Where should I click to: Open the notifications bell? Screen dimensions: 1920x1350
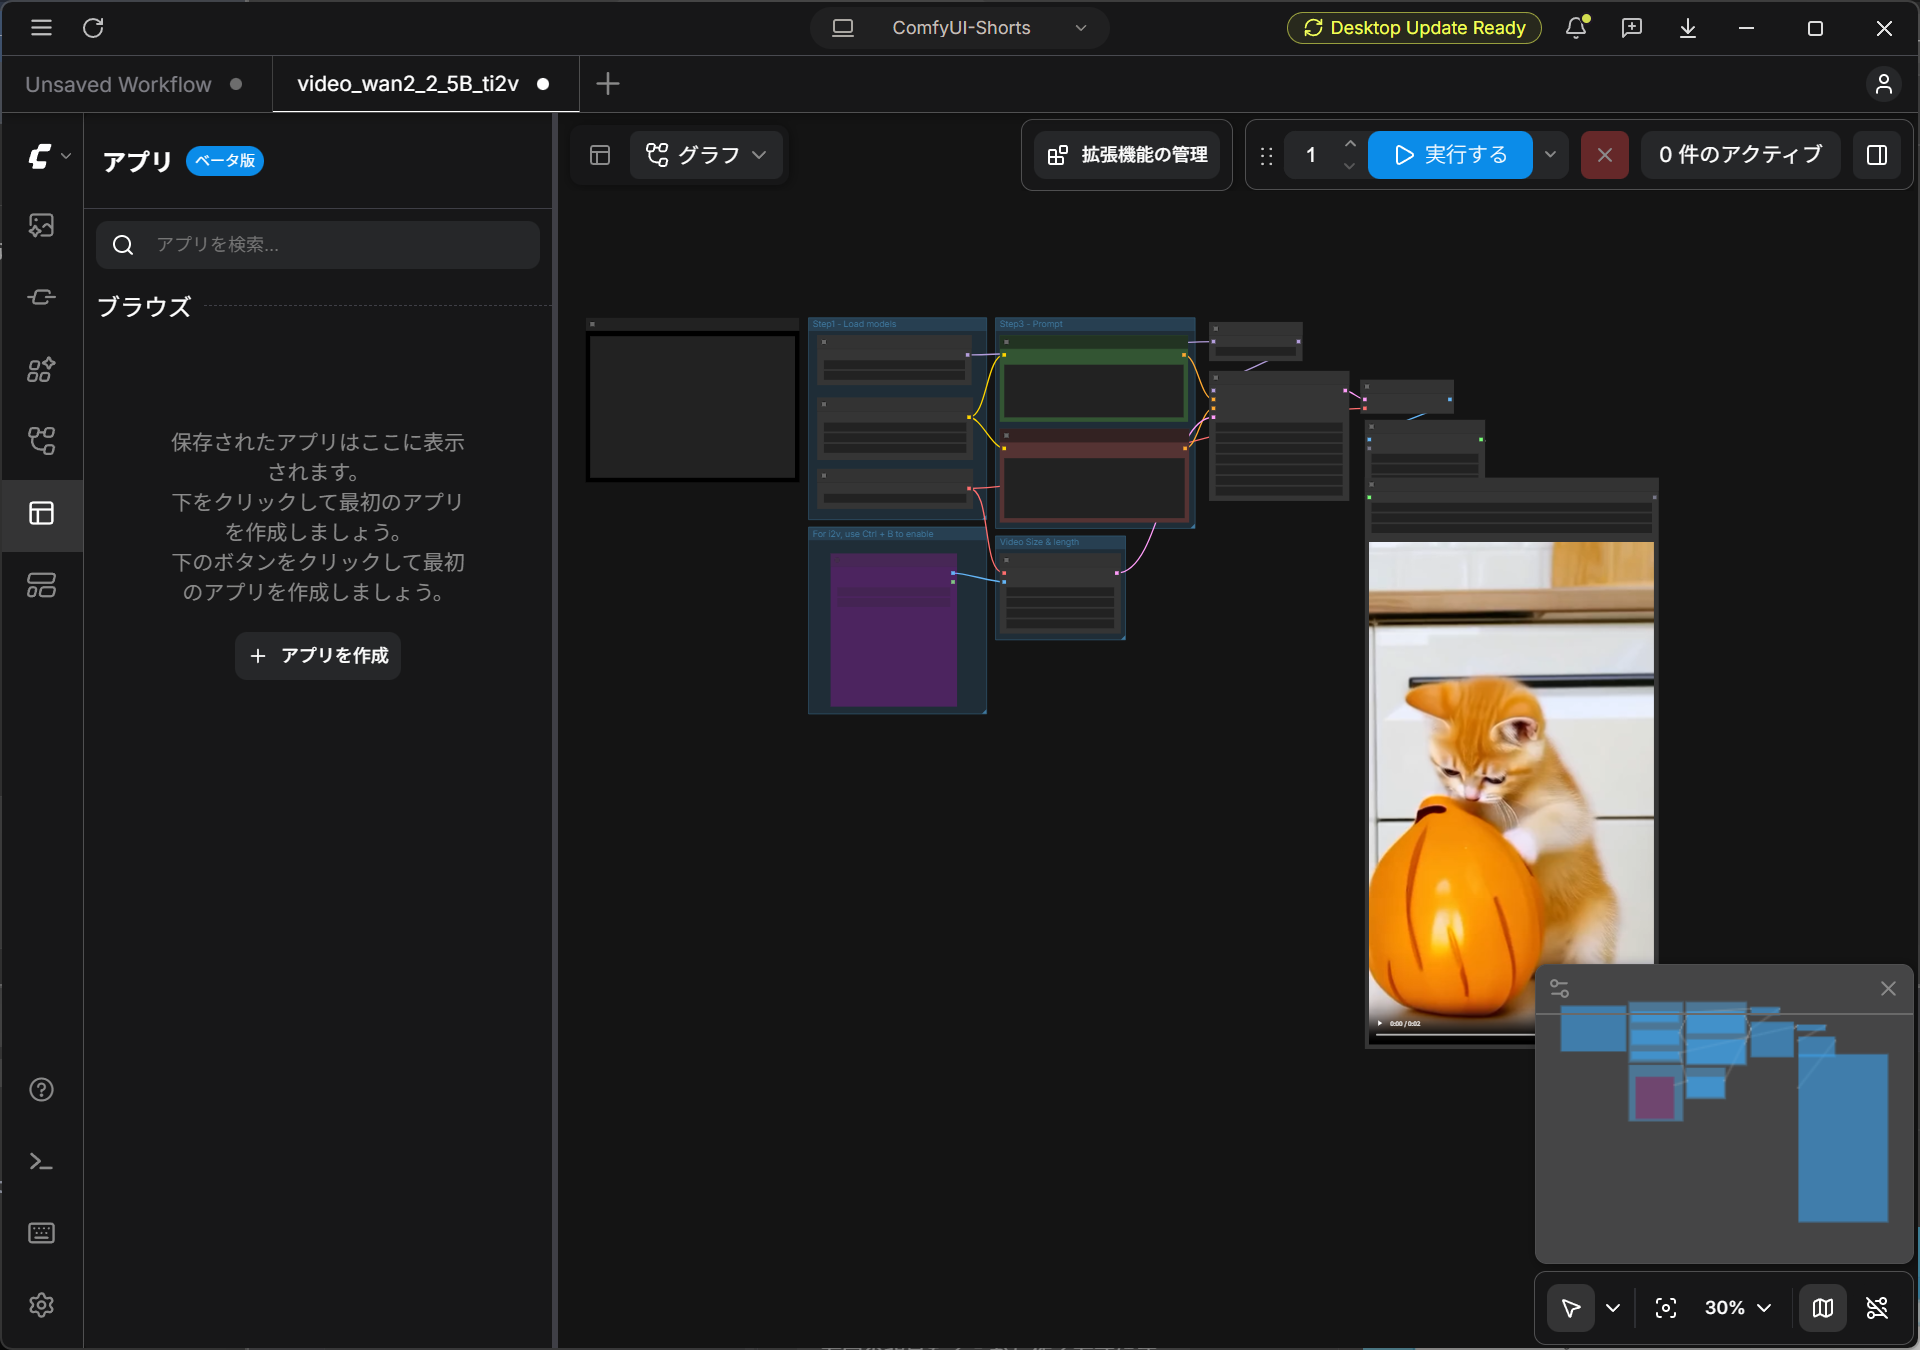point(1577,28)
